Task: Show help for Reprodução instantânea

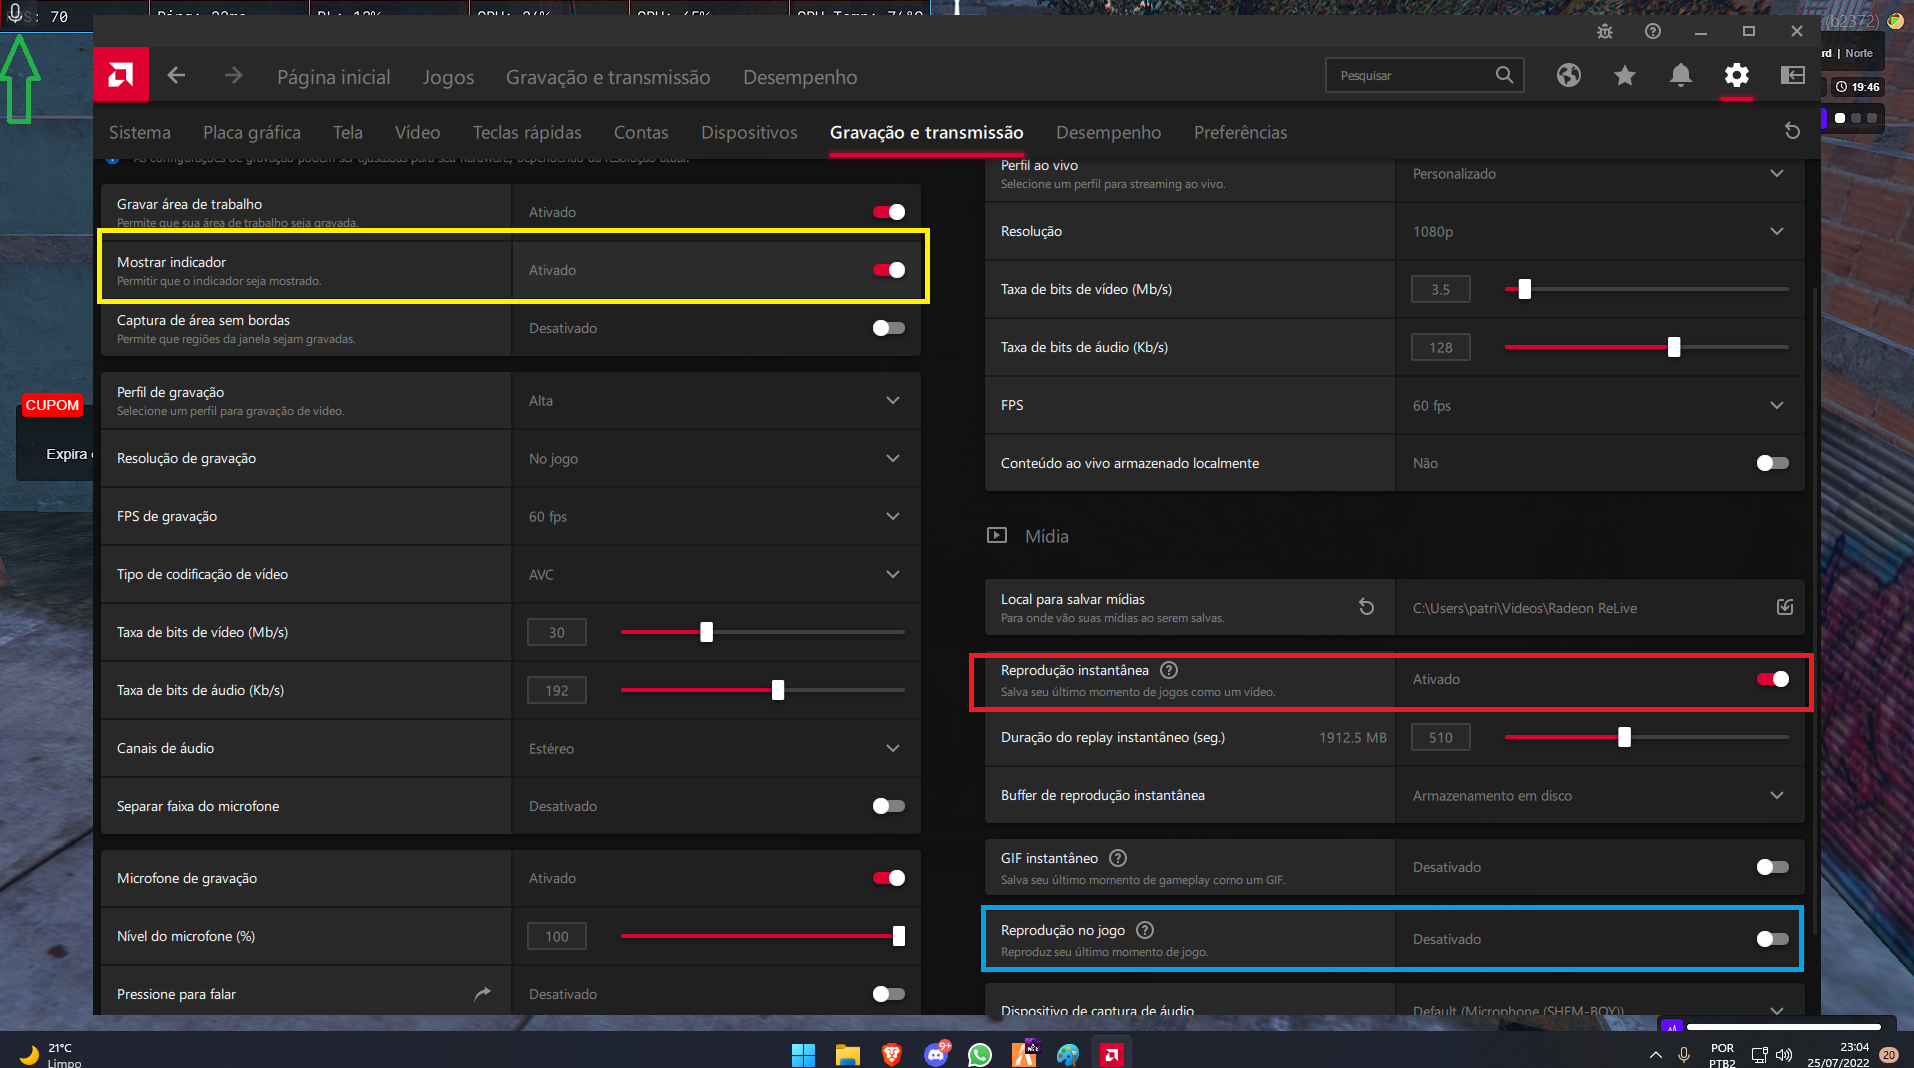Action: [1169, 670]
